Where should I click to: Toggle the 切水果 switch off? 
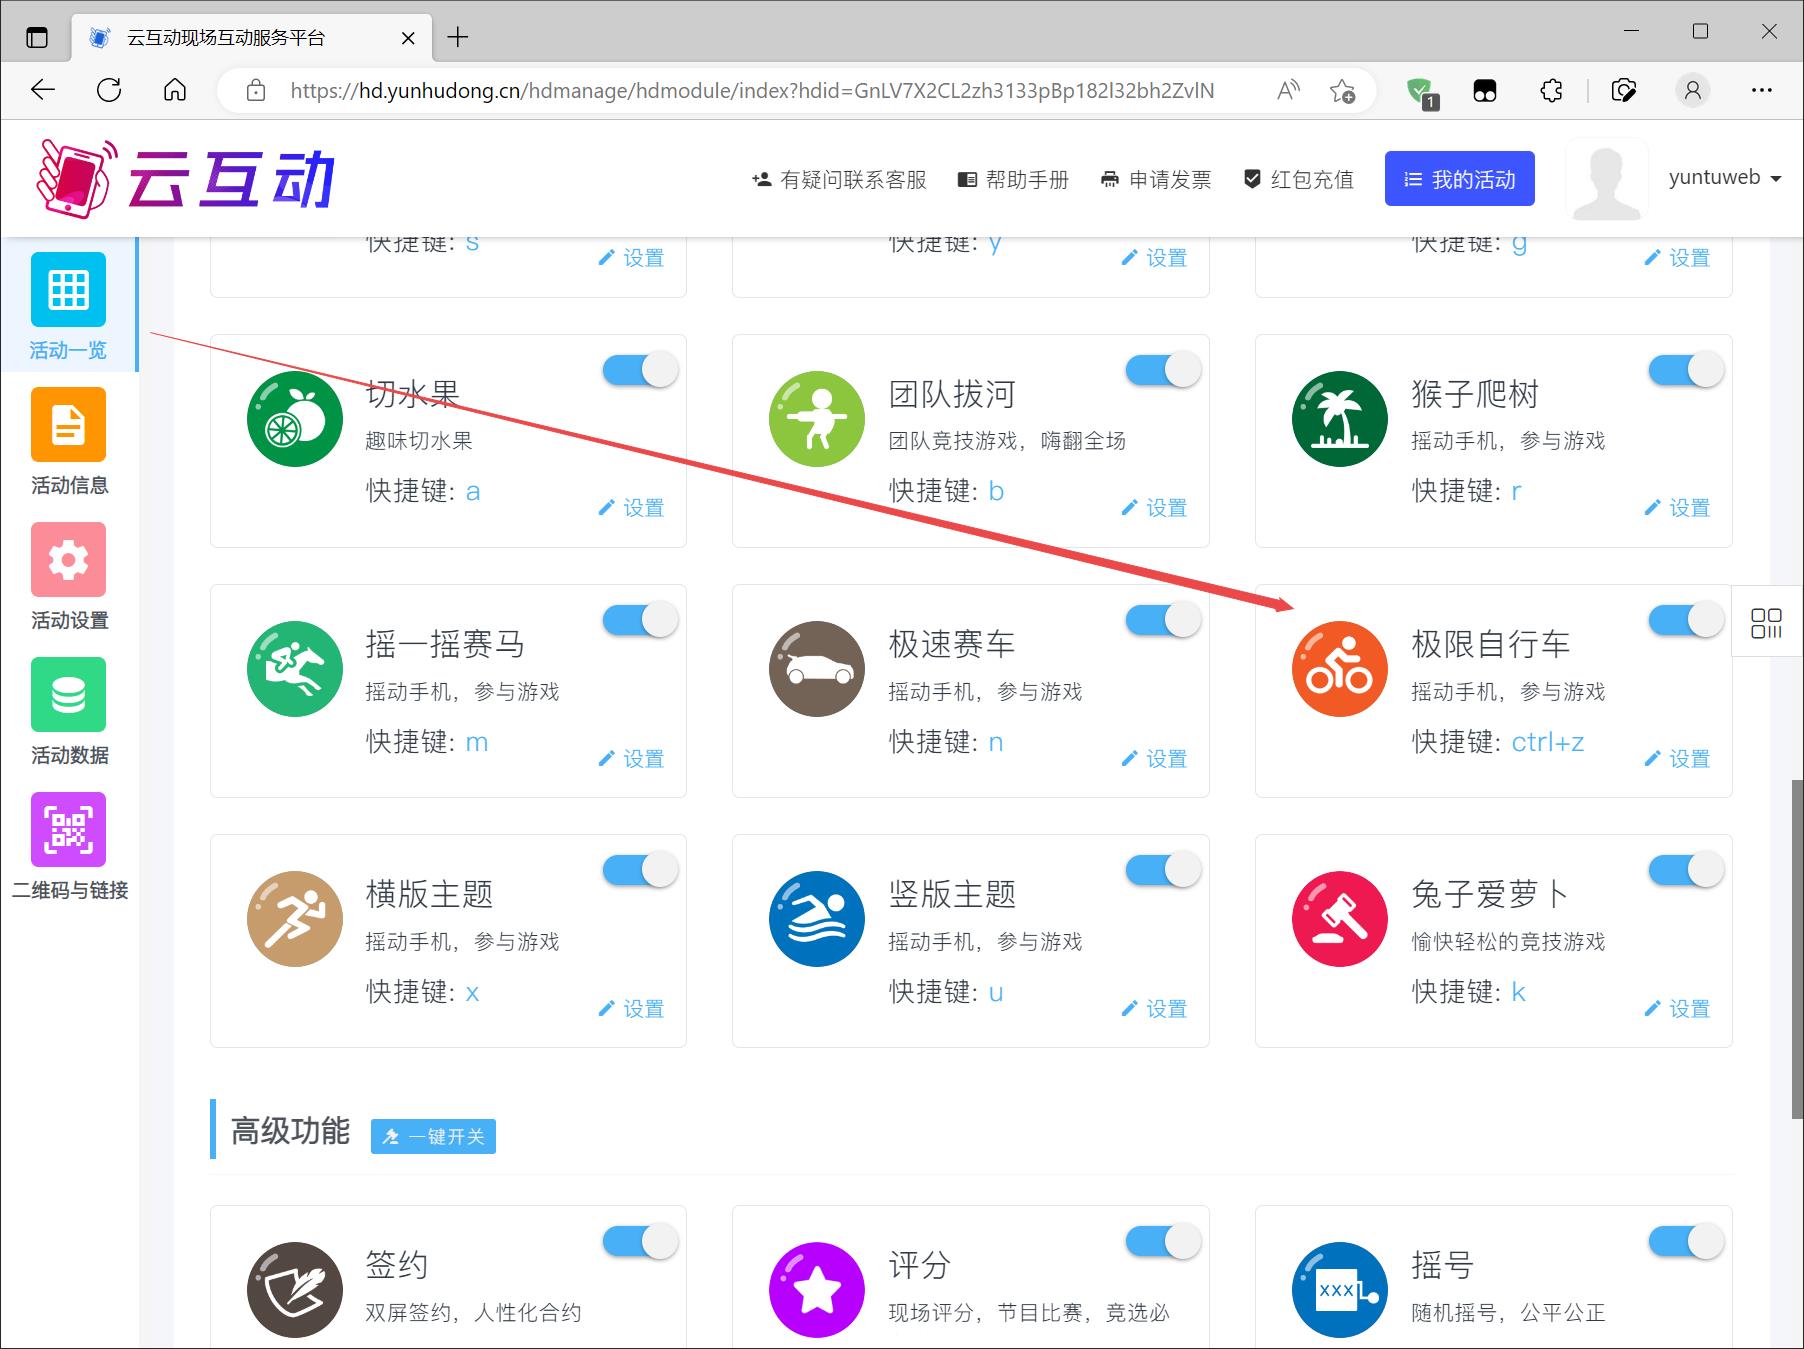click(x=640, y=370)
